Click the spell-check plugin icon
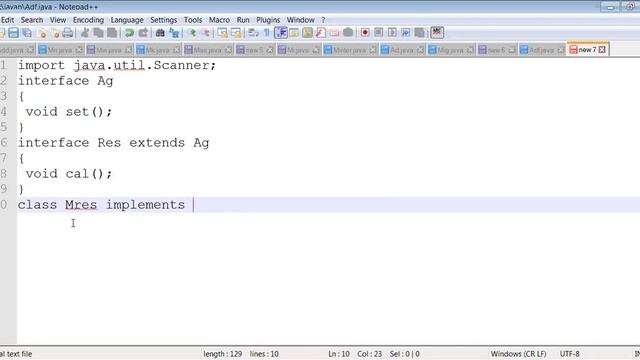 437,33
